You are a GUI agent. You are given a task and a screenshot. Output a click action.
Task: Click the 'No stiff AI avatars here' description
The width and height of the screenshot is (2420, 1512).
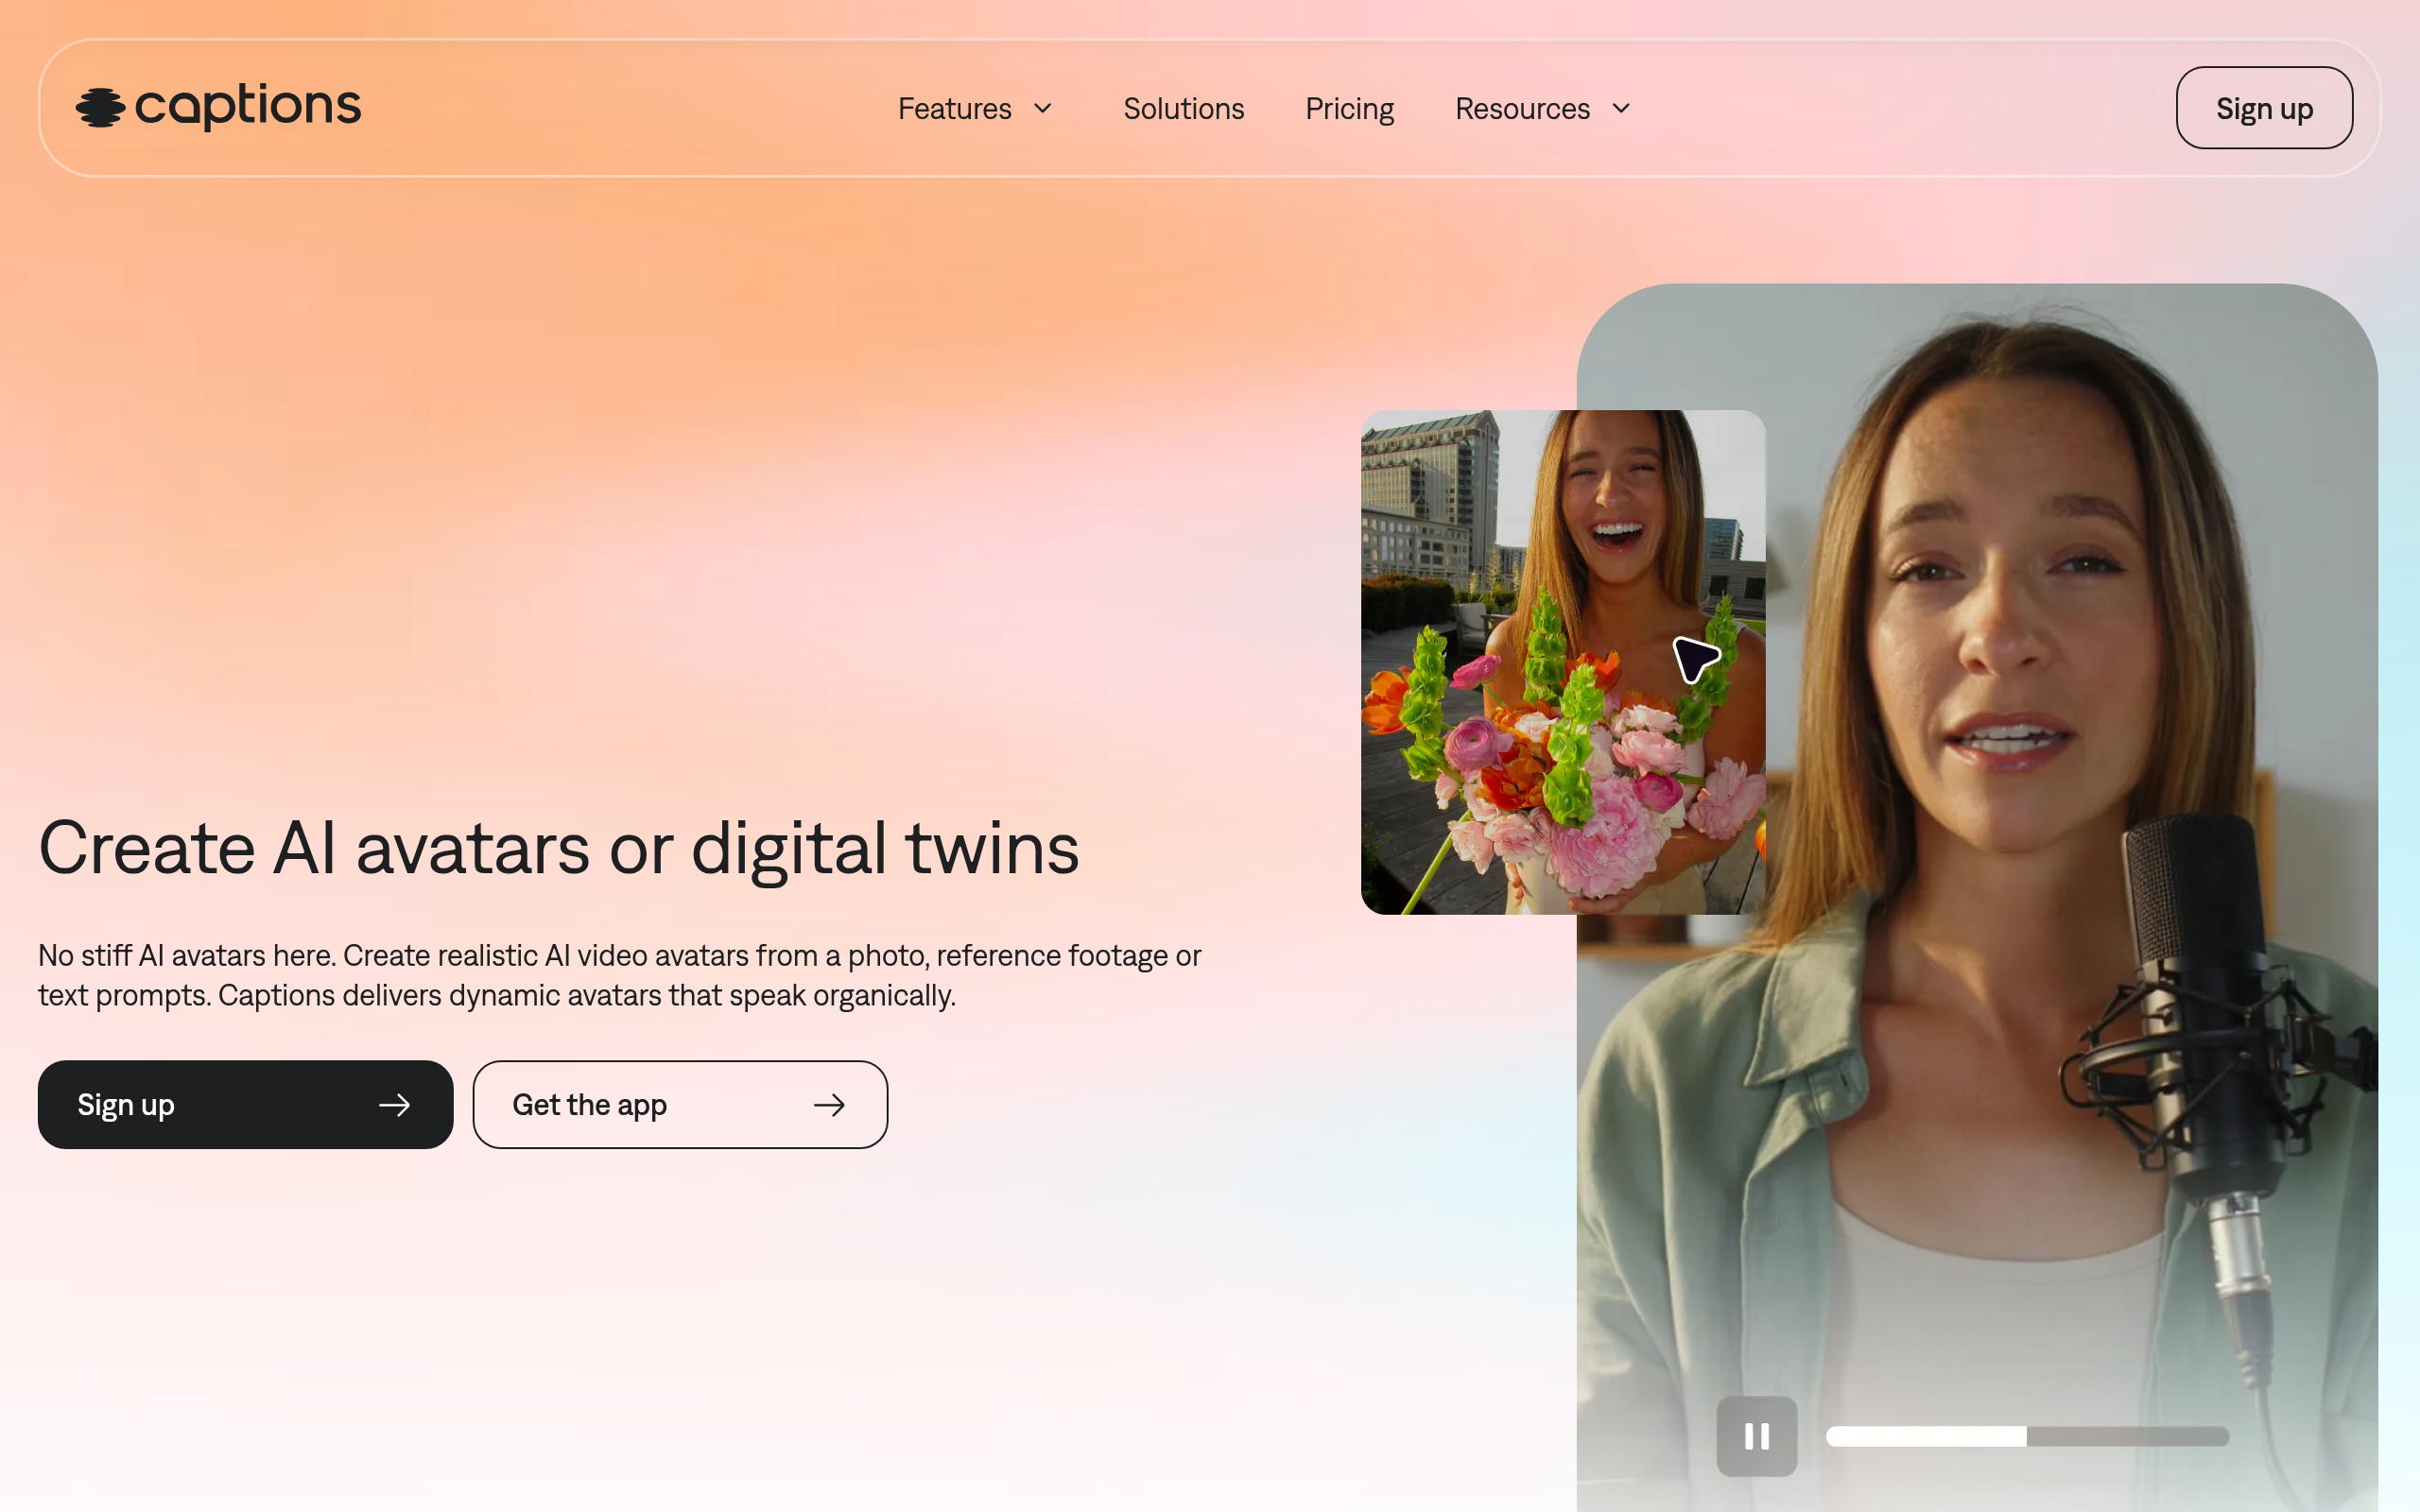(619, 975)
